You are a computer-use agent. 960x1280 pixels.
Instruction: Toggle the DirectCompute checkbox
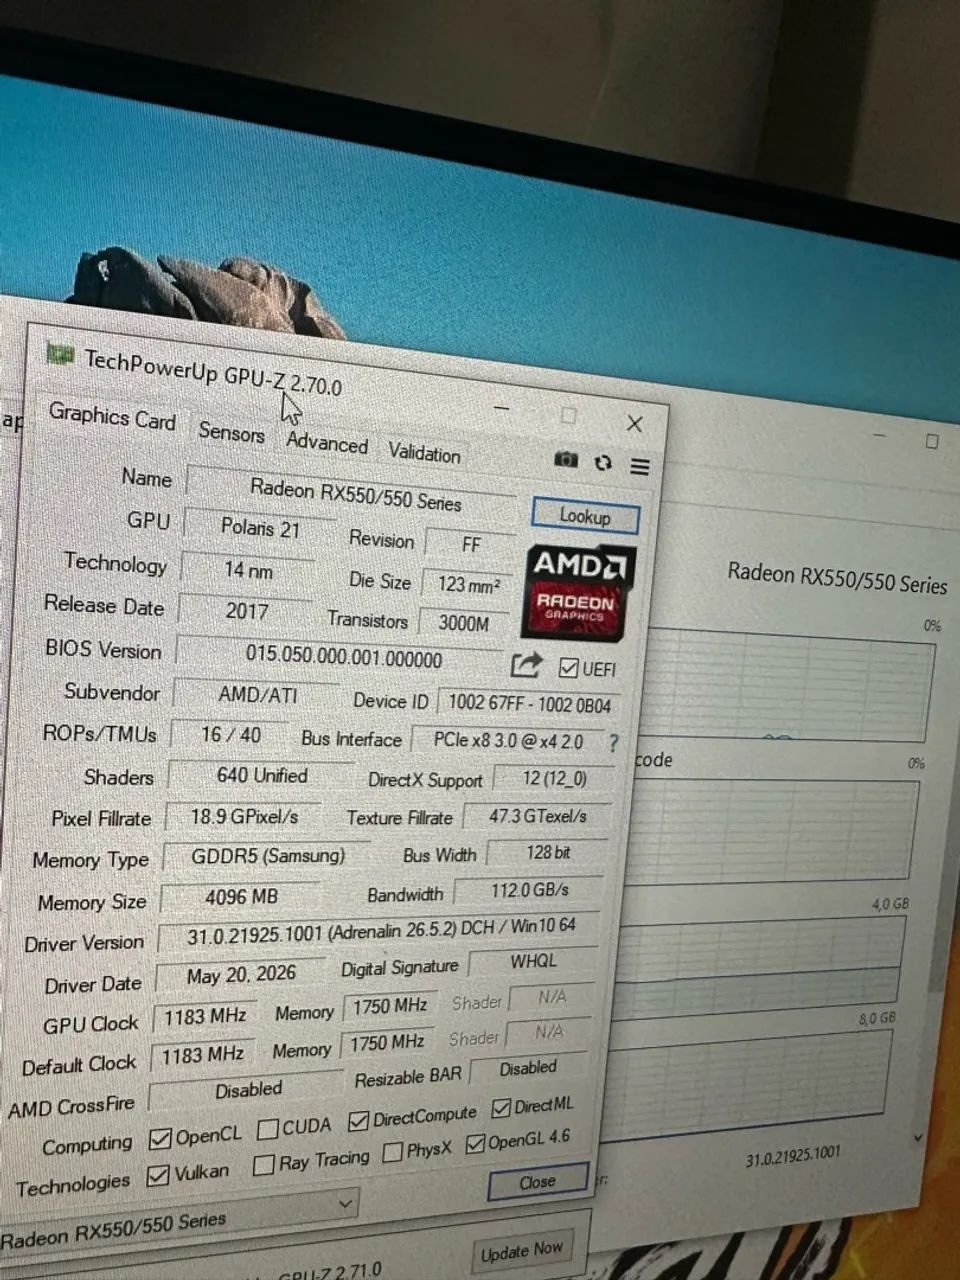359,1121
